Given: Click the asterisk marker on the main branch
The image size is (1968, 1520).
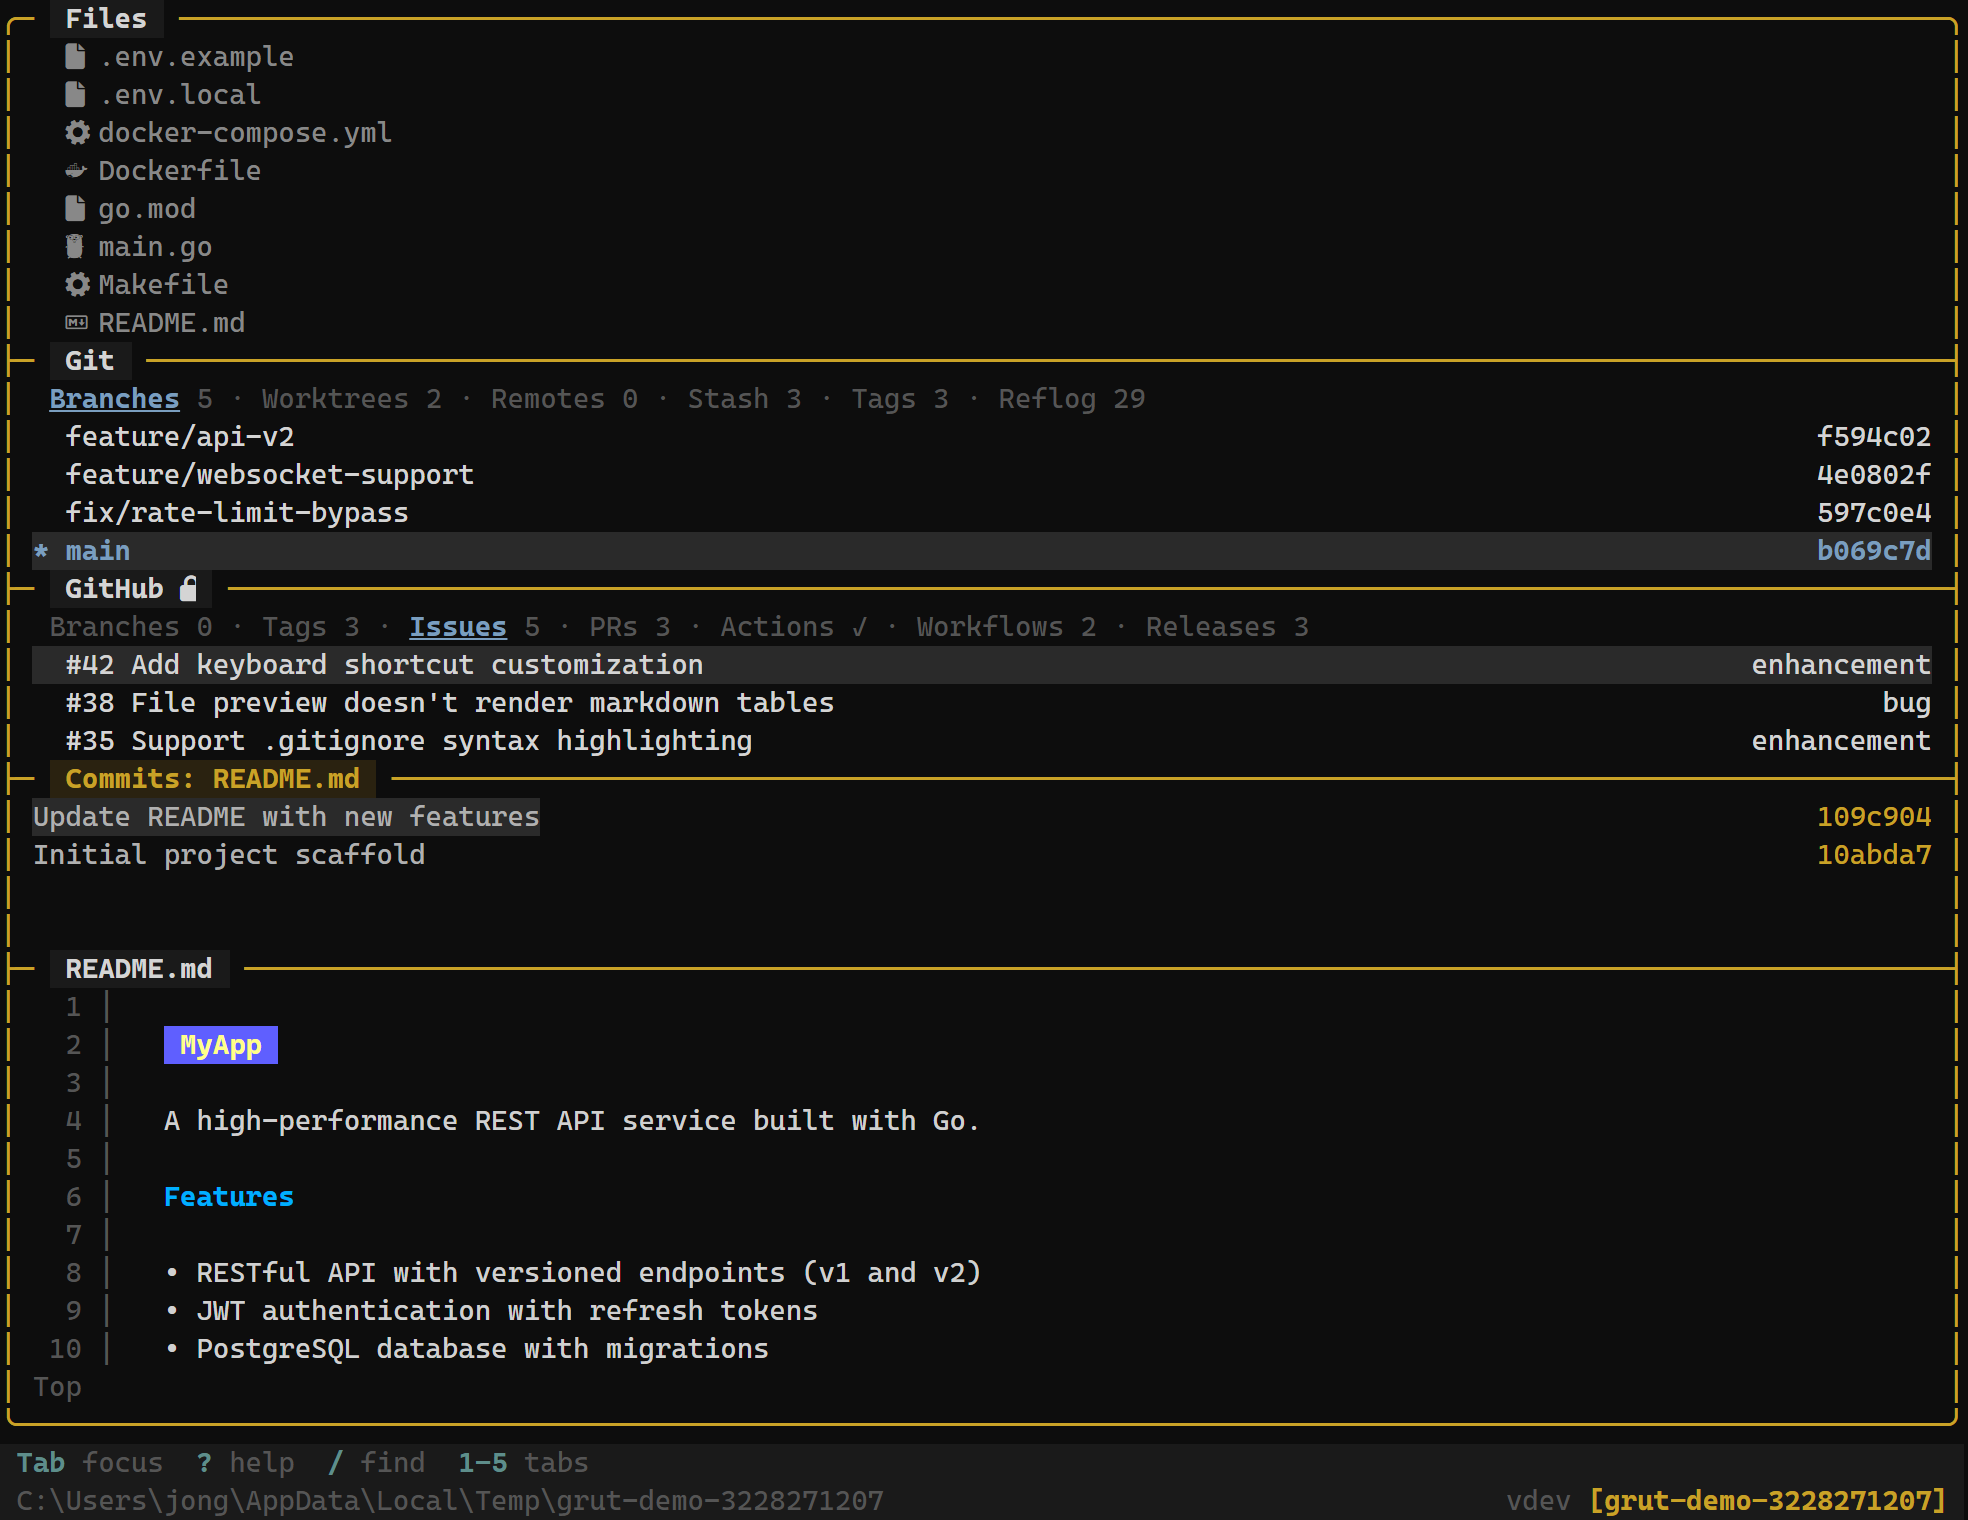Looking at the screenshot, I should click(x=41, y=551).
